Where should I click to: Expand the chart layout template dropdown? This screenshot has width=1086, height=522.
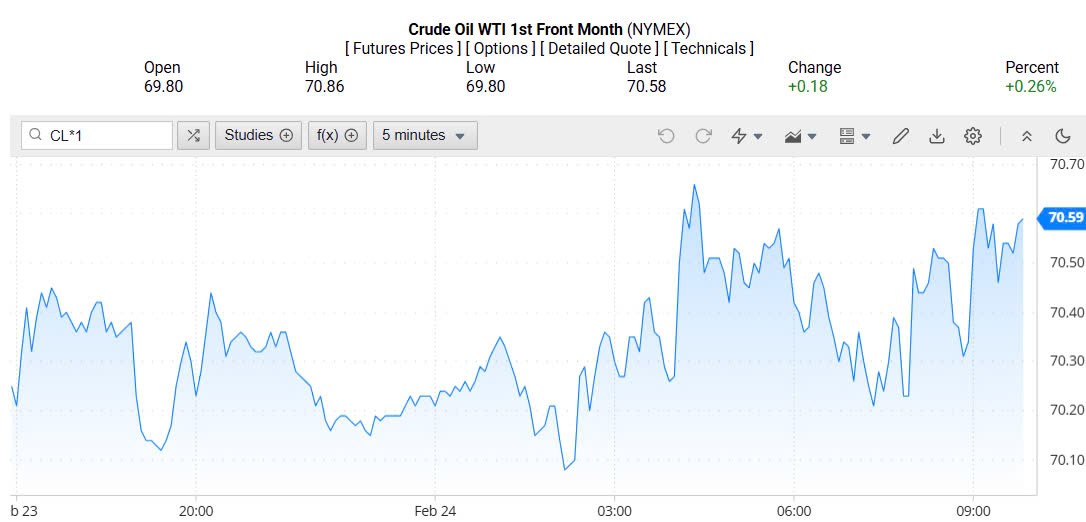[854, 136]
